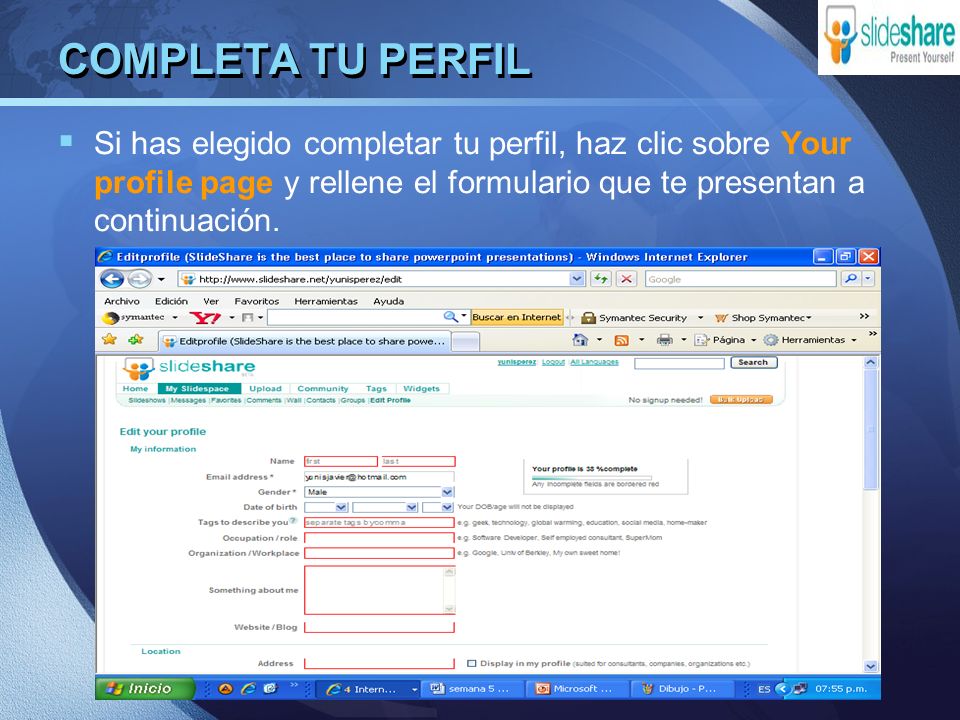Click the Email address input field
960x720 pixels.
(x=379, y=477)
